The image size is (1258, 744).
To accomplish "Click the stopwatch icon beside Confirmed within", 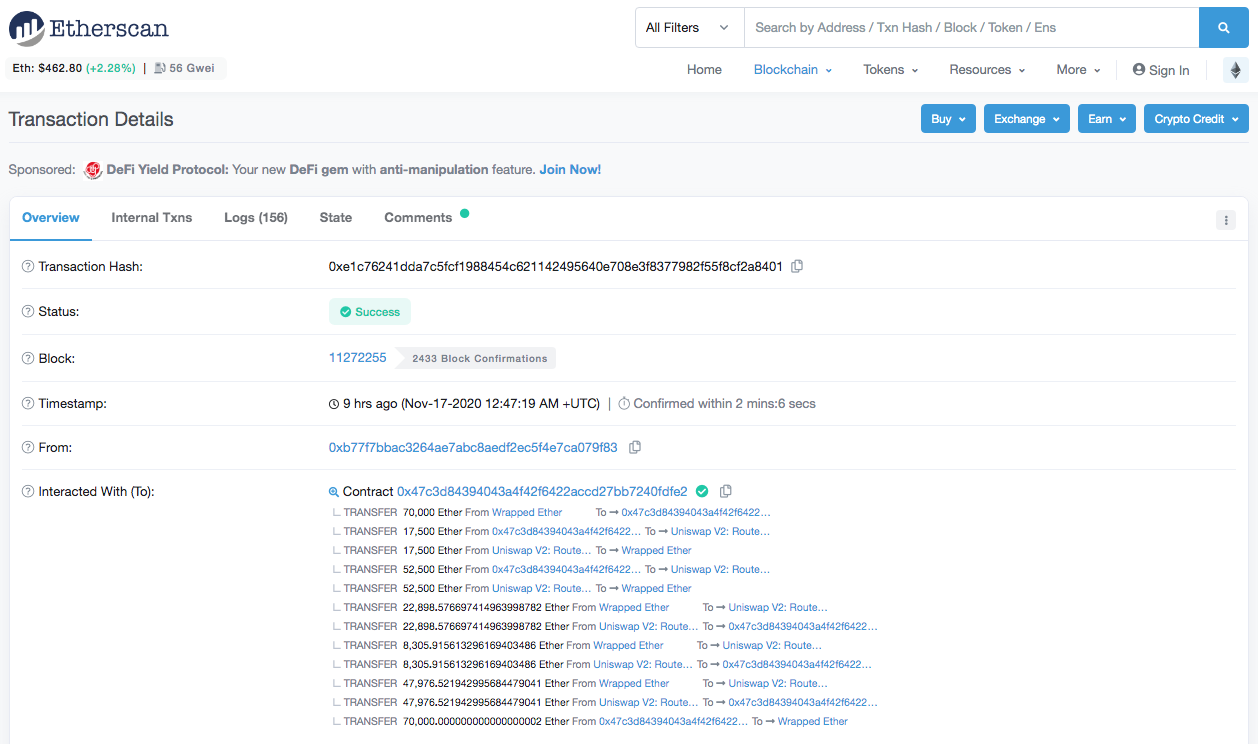I will point(624,404).
